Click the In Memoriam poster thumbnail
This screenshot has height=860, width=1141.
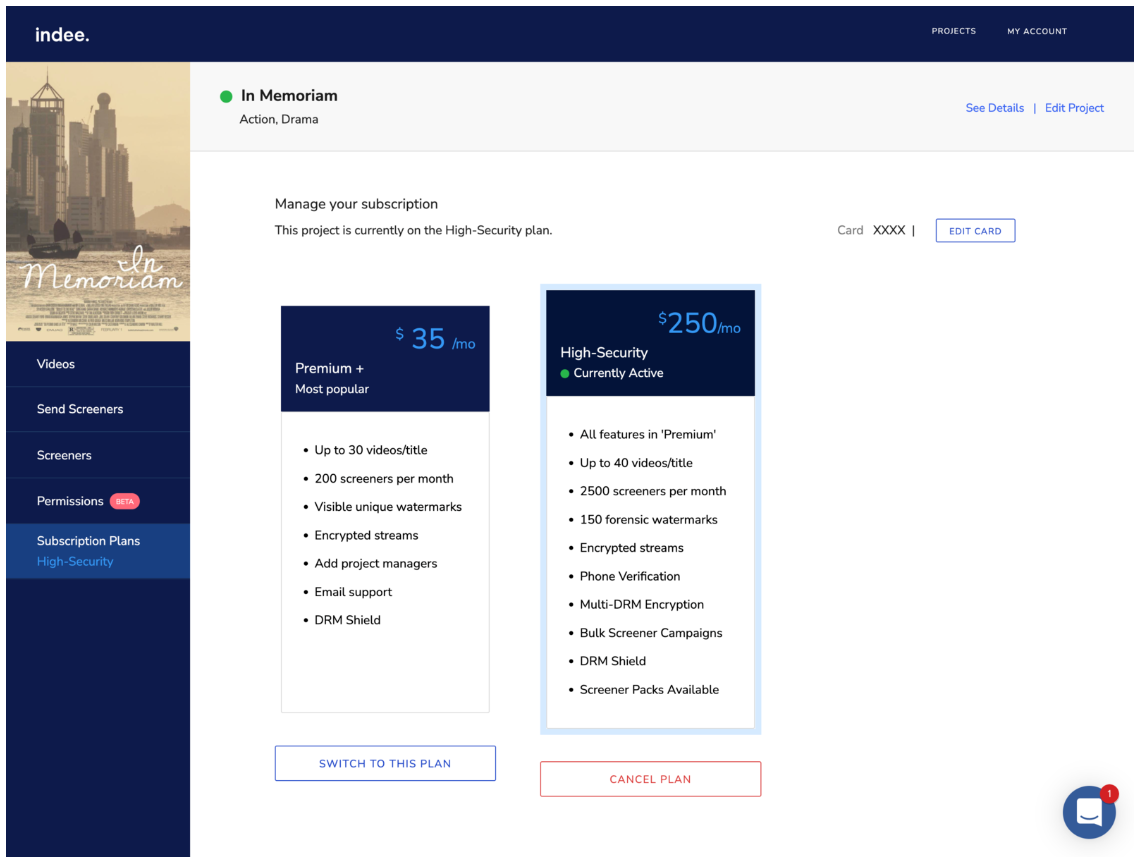[98, 202]
